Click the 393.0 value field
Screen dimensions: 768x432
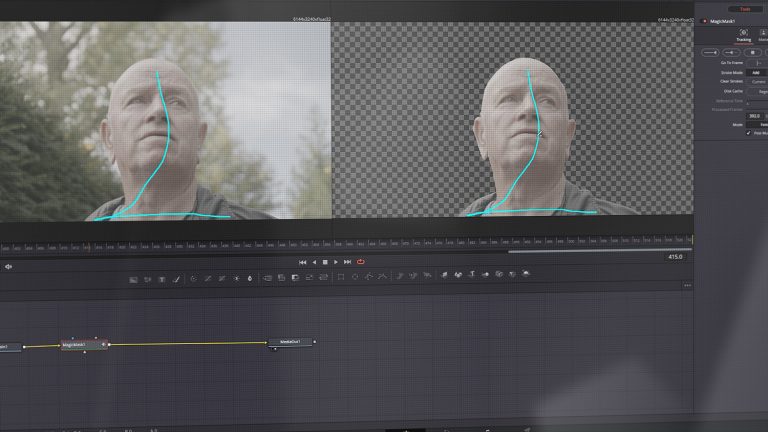tap(754, 116)
